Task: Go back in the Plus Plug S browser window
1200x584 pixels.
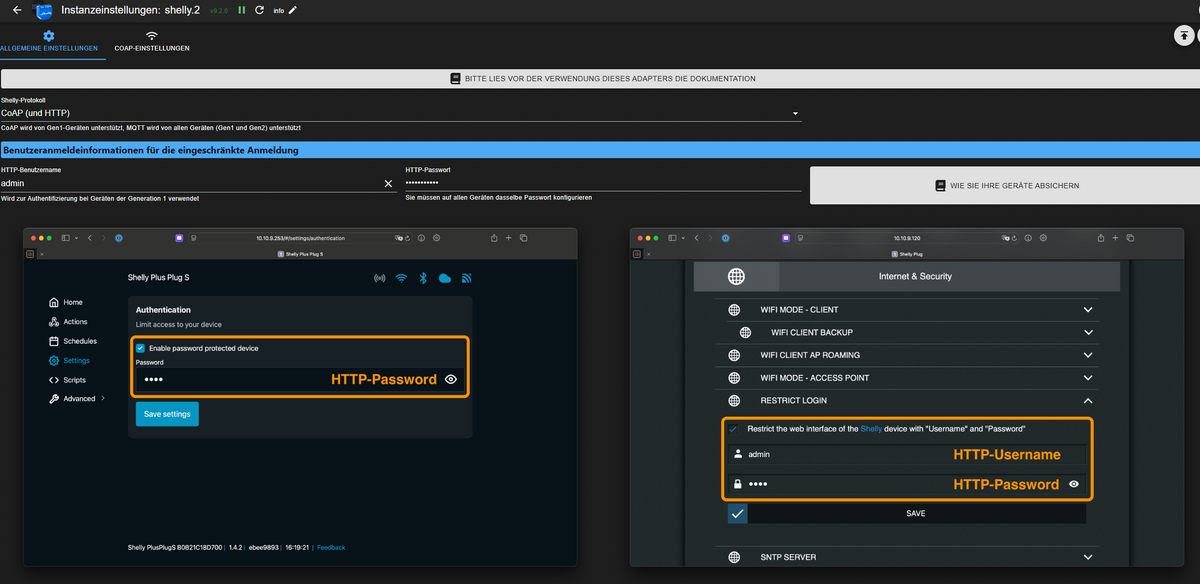Action: click(x=90, y=238)
